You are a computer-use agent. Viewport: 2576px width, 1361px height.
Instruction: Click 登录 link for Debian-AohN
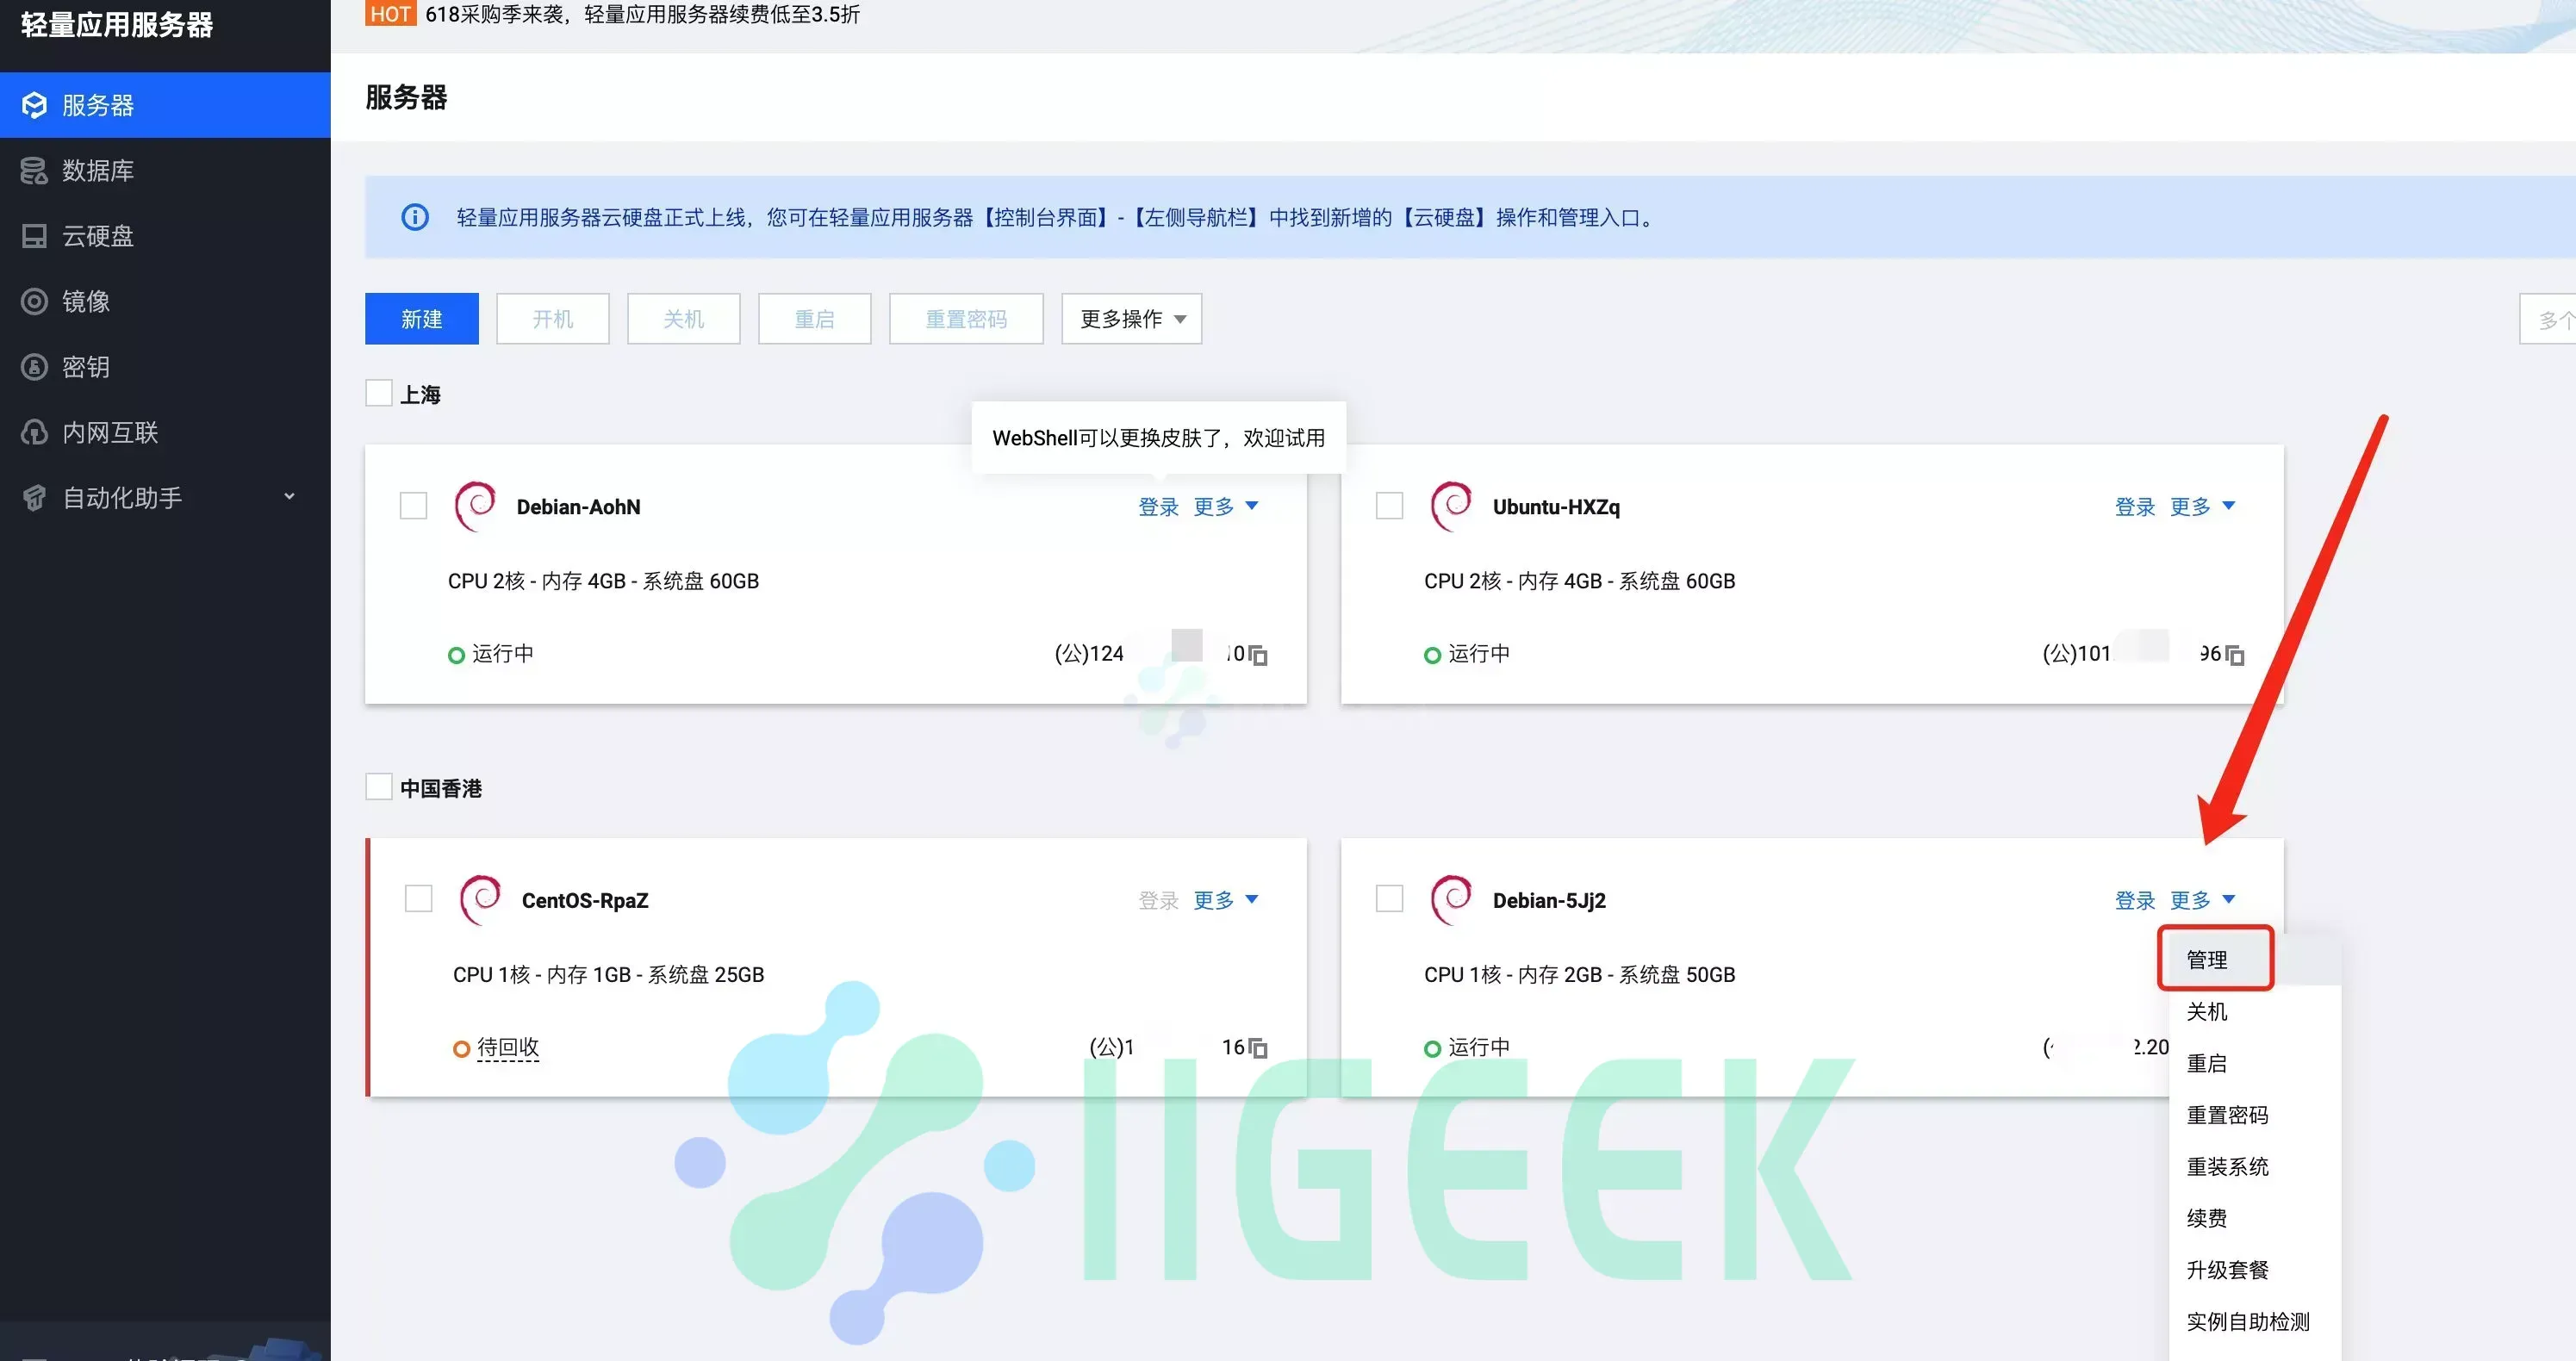tap(1158, 507)
